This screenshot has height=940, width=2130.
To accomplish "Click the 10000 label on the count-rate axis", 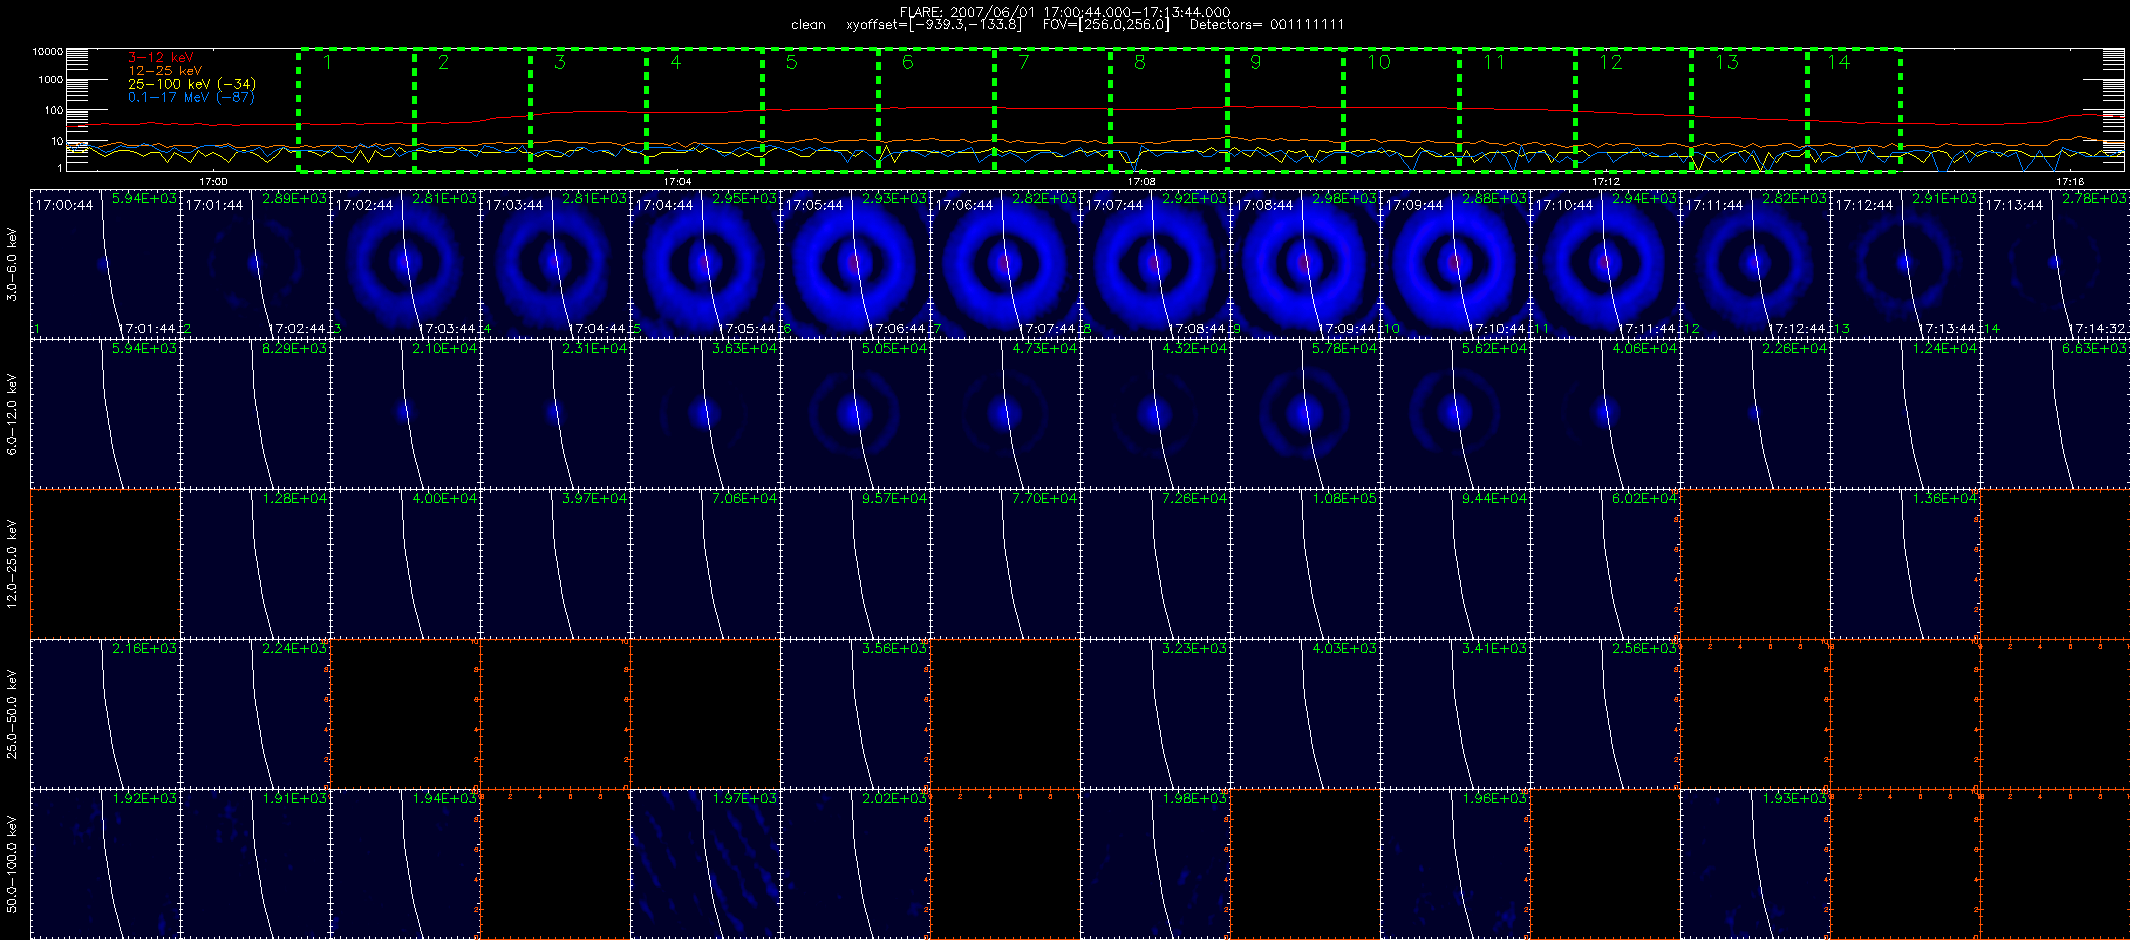I will click(47, 52).
